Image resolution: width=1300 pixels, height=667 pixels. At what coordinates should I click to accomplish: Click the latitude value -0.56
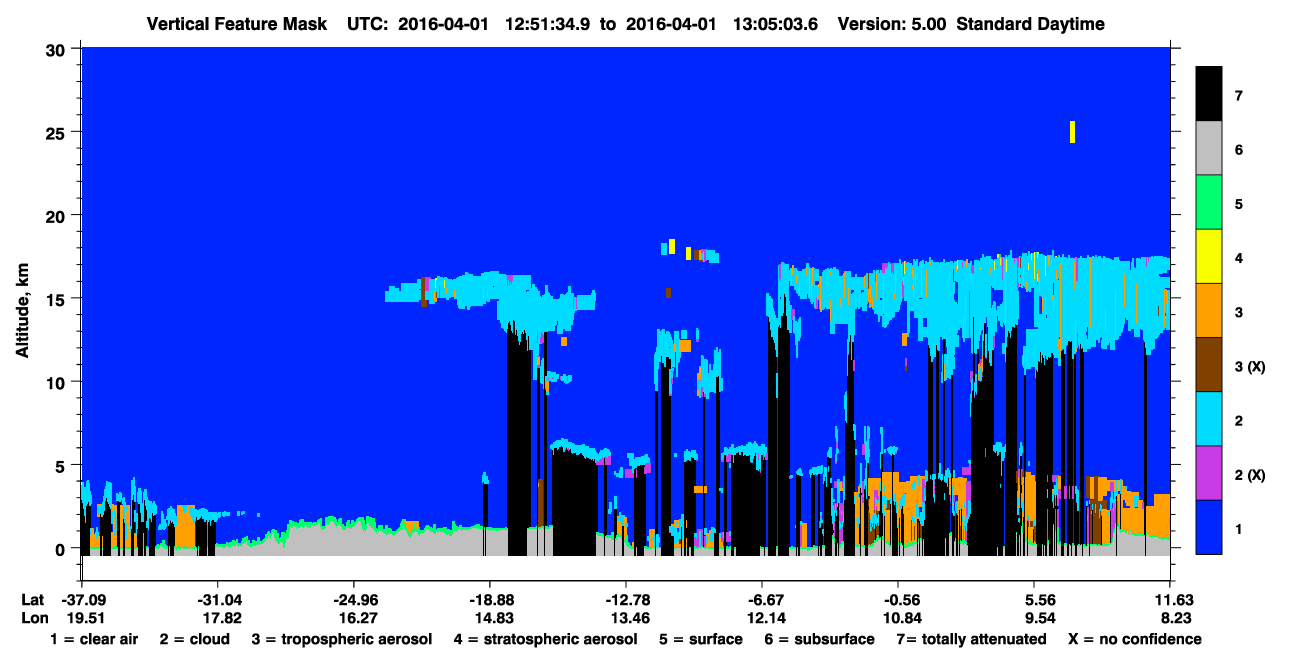click(898, 599)
